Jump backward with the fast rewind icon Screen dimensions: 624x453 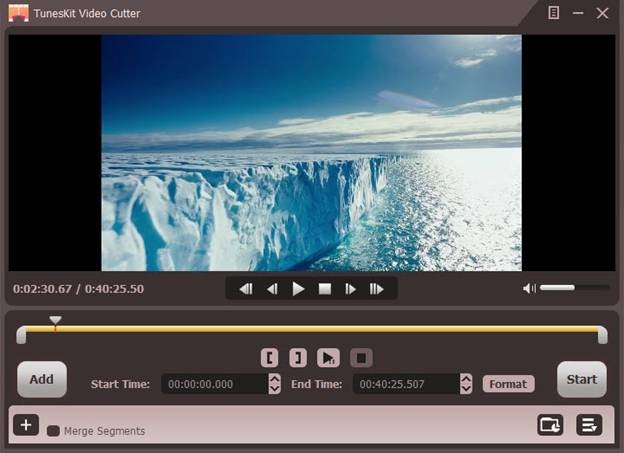coord(245,289)
